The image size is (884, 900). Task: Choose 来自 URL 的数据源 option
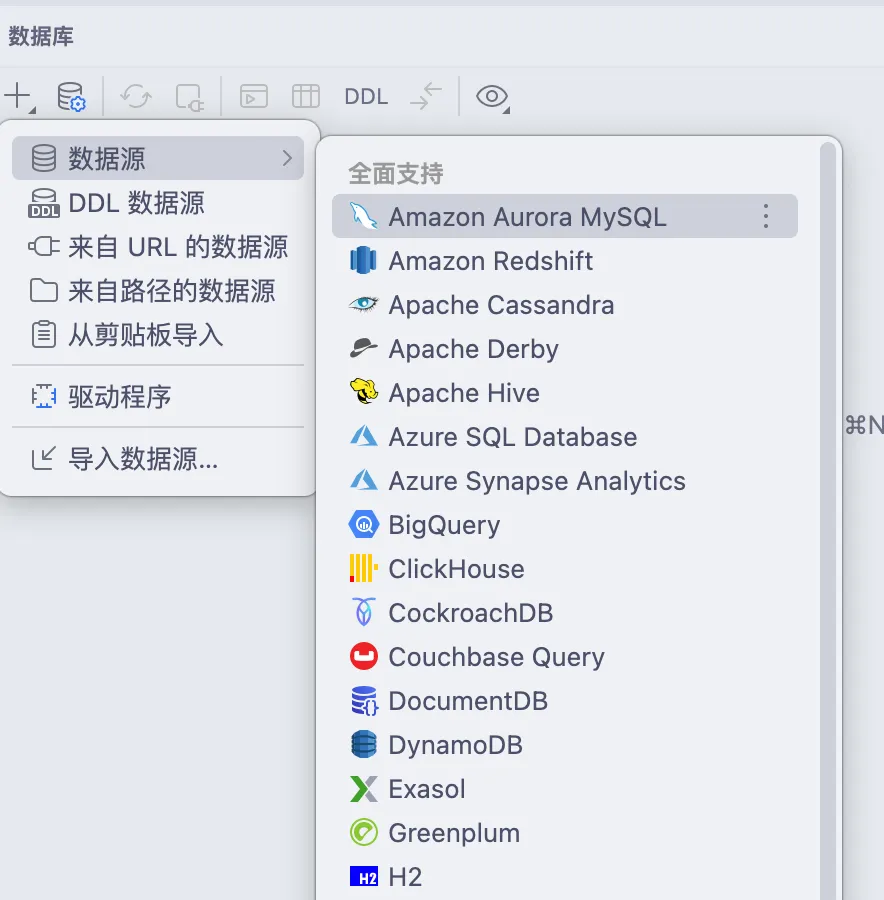click(x=177, y=247)
